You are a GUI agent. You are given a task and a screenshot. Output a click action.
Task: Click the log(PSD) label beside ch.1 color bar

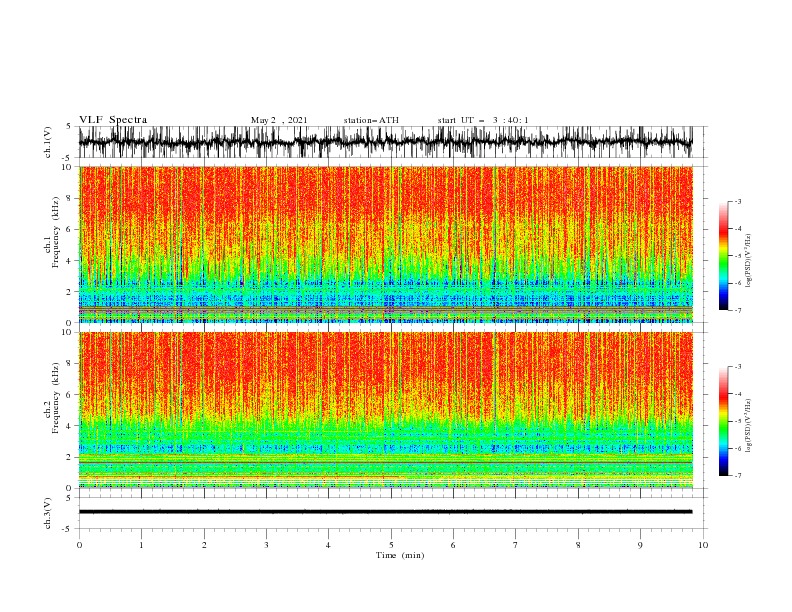pos(749,261)
